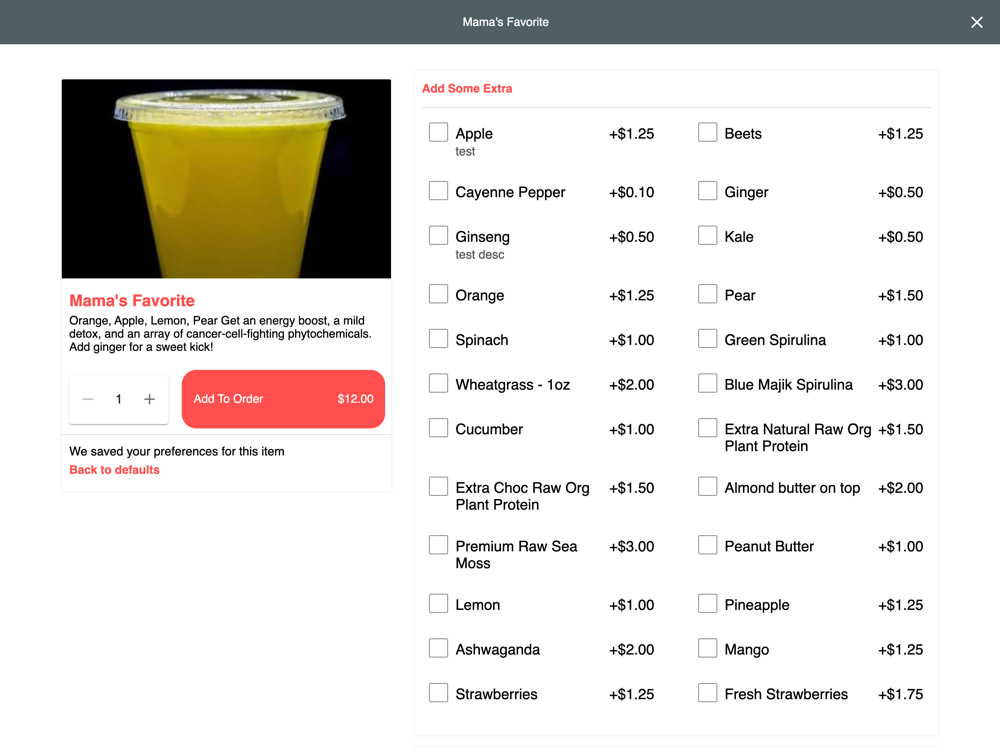Check the Apple extra checkbox

point(438,132)
